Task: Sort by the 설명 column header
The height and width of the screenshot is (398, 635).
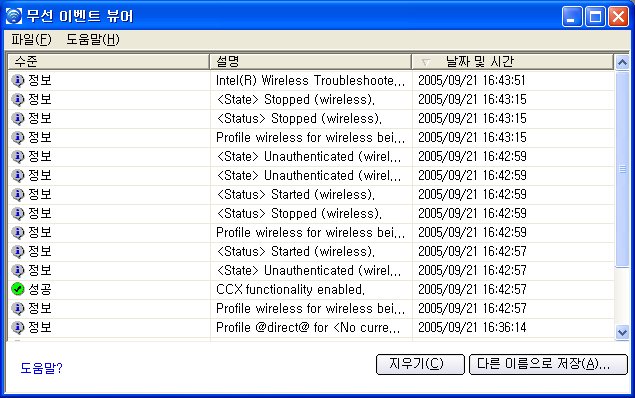Action: click(310, 62)
